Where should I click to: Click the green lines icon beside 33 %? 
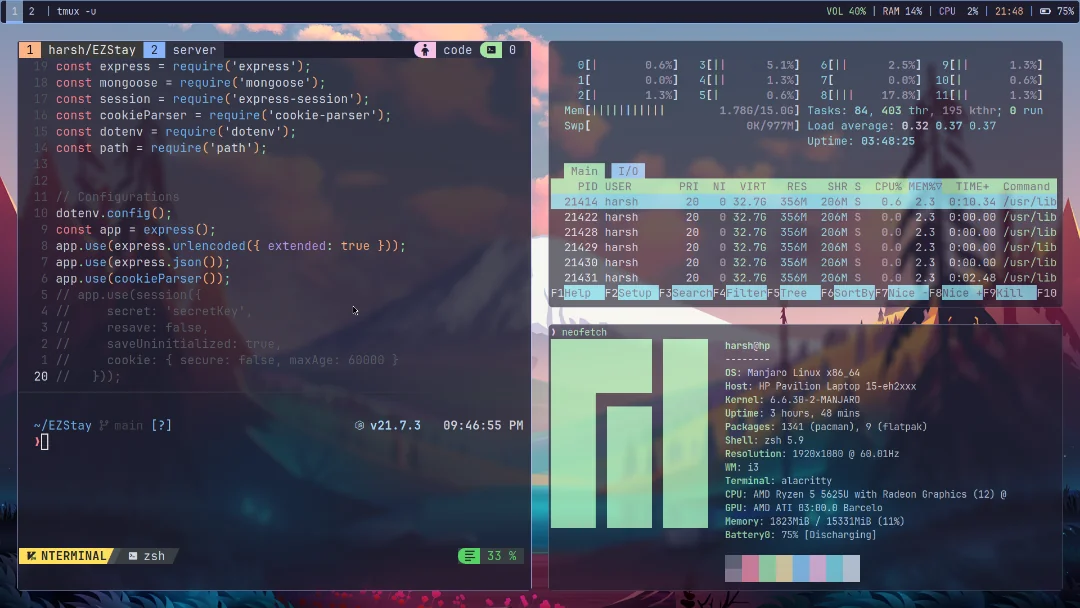click(x=468, y=556)
